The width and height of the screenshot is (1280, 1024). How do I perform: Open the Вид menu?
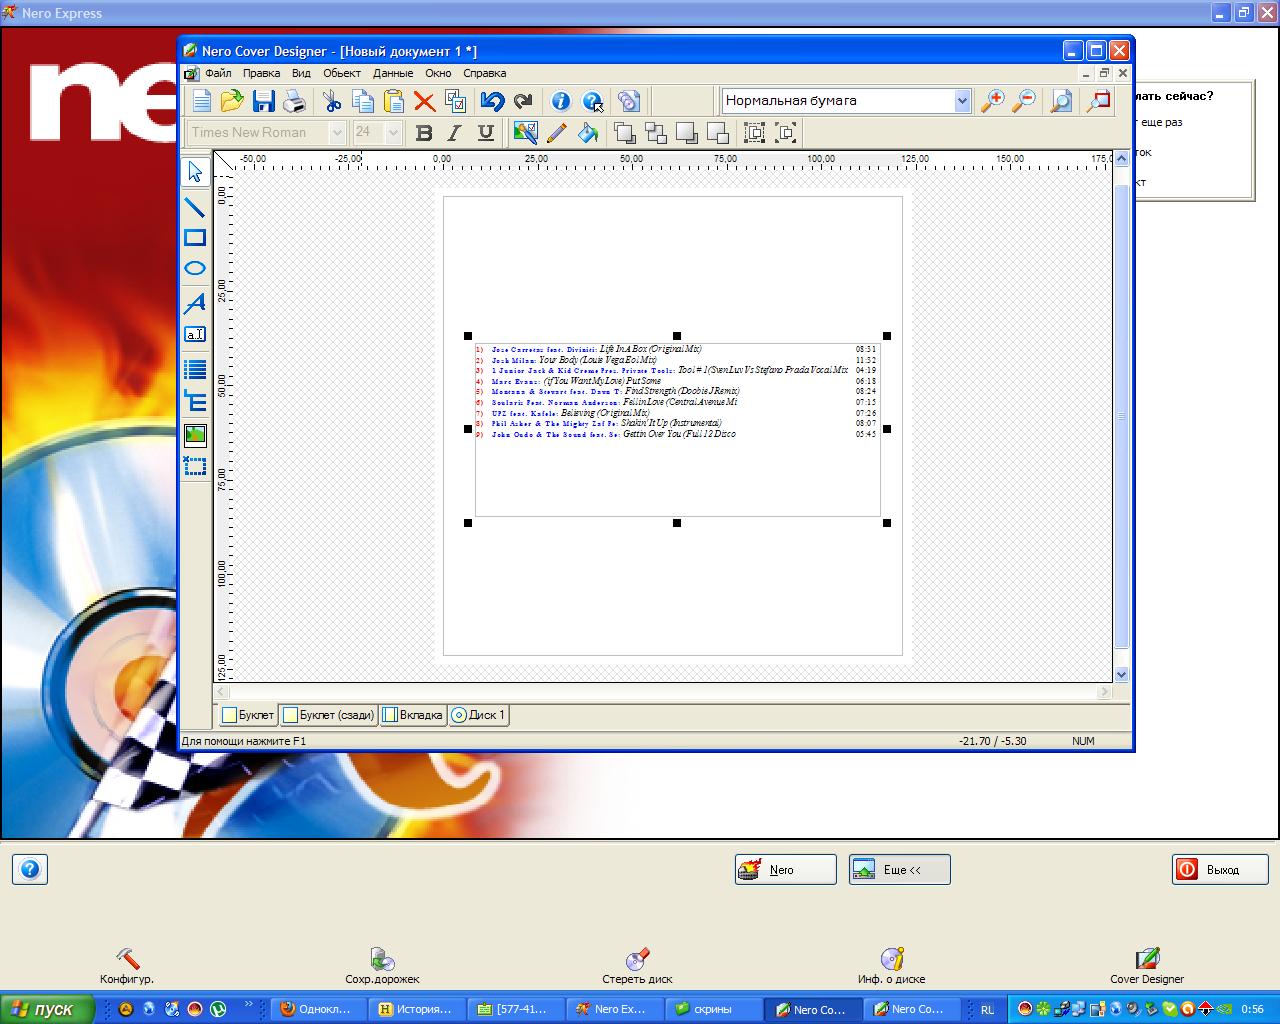[x=301, y=73]
